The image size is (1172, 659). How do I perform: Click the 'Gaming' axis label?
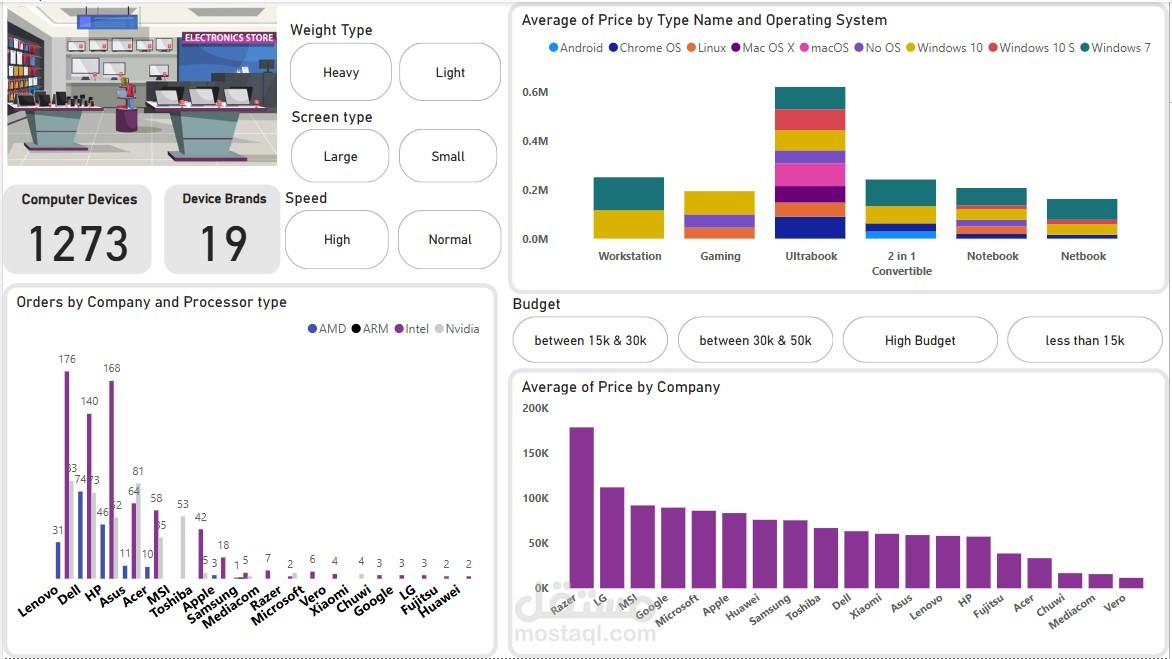tap(720, 256)
